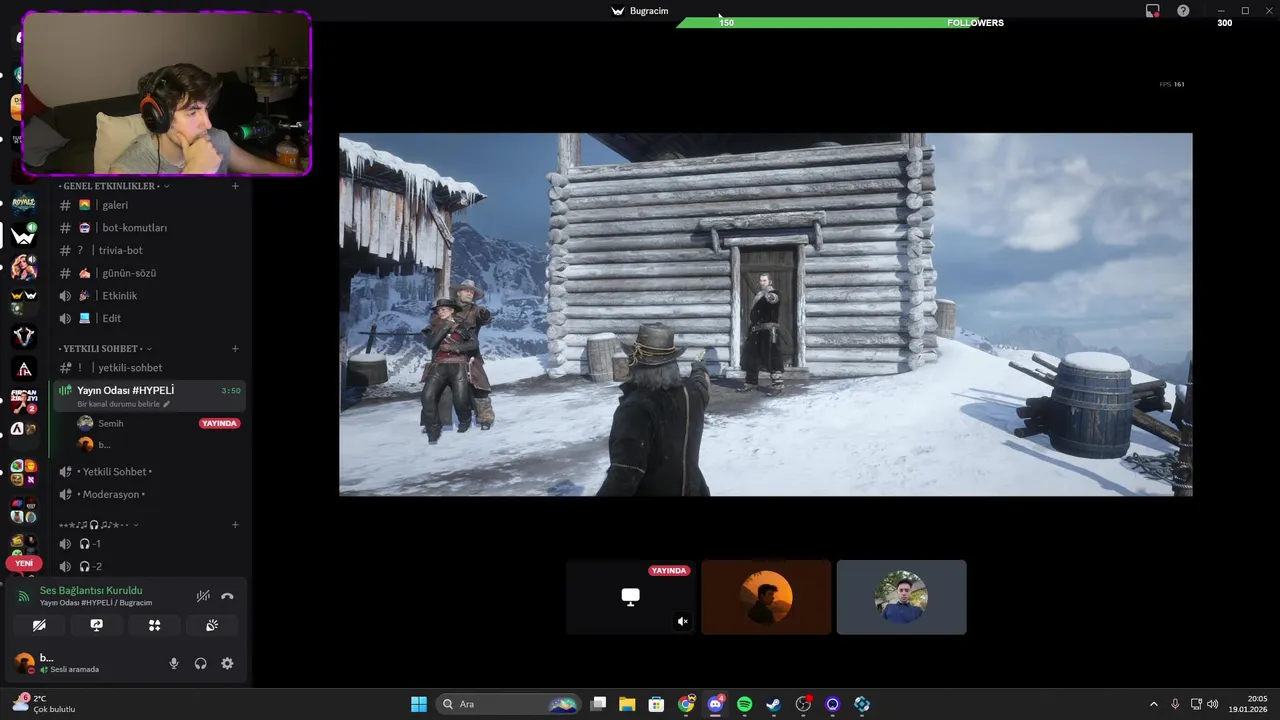Start an activity button
Viewport: 1280px width, 720px height.
154,625
